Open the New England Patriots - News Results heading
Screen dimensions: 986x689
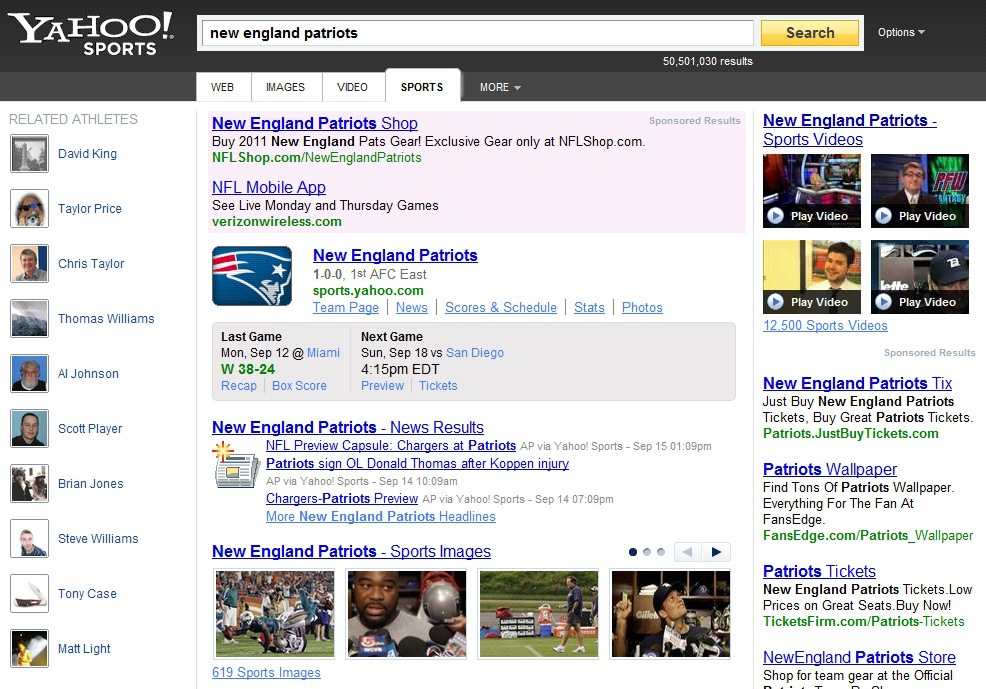pos(348,427)
